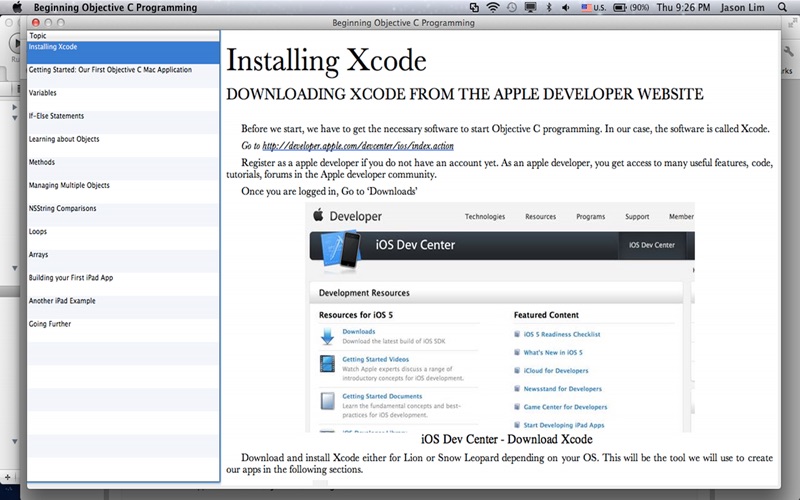Select the Going Further topic
The image size is (800, 500).
(x=123, y=330)
